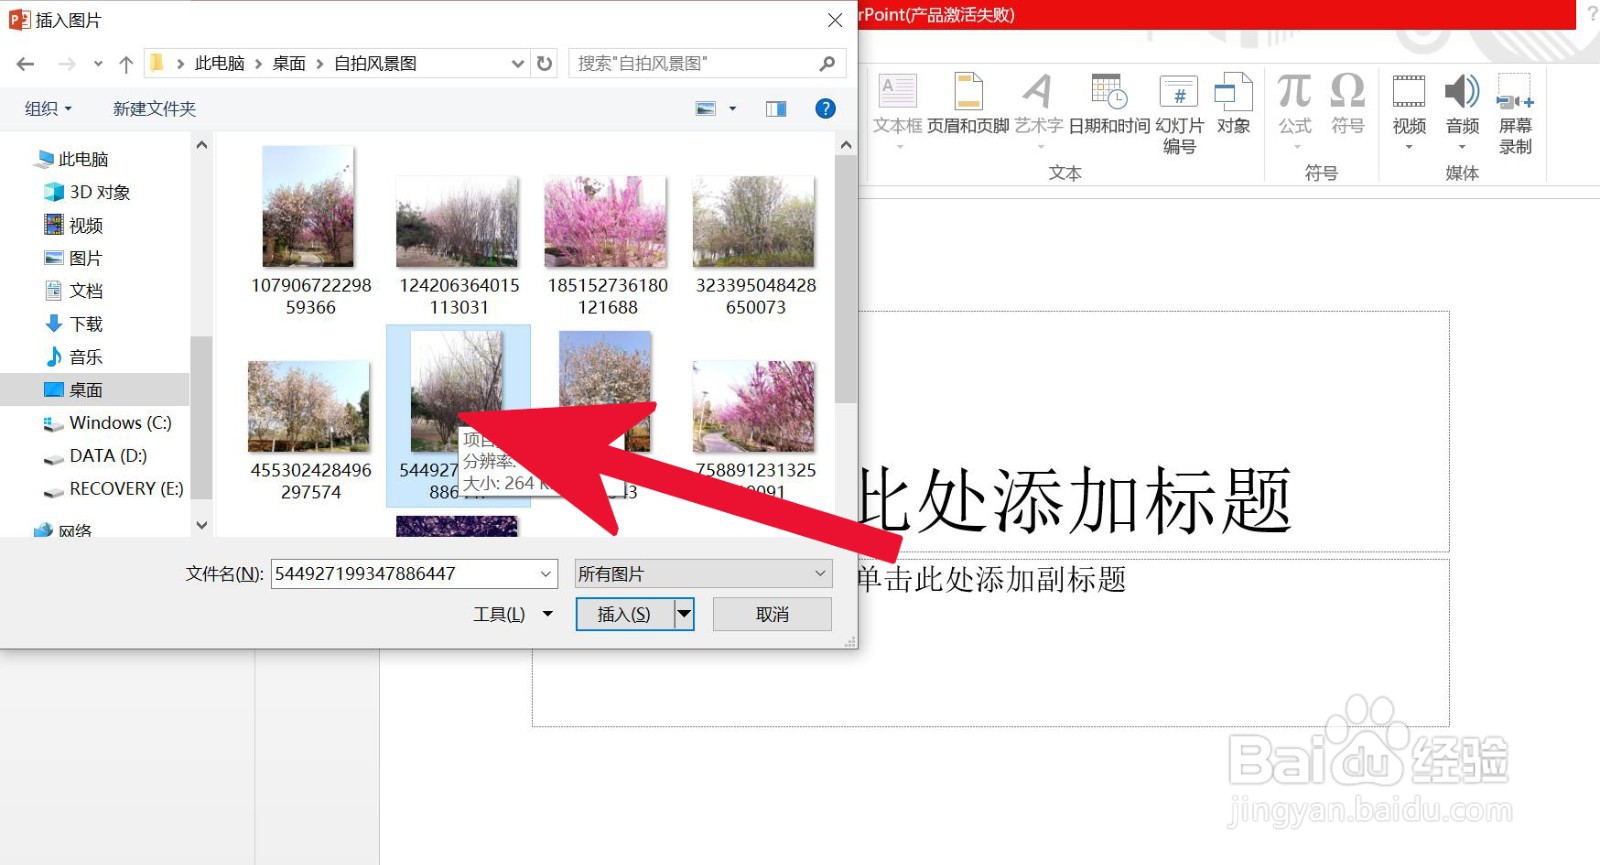Click the 插入(S) button

click(625, 614)
